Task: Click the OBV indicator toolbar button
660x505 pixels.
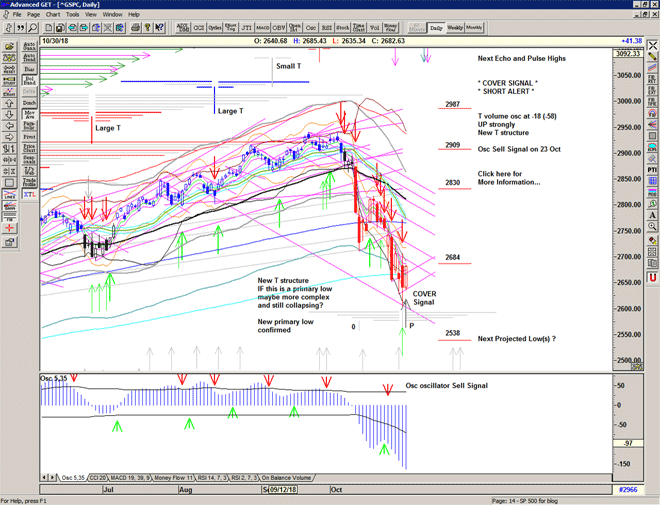Action: 276,28
